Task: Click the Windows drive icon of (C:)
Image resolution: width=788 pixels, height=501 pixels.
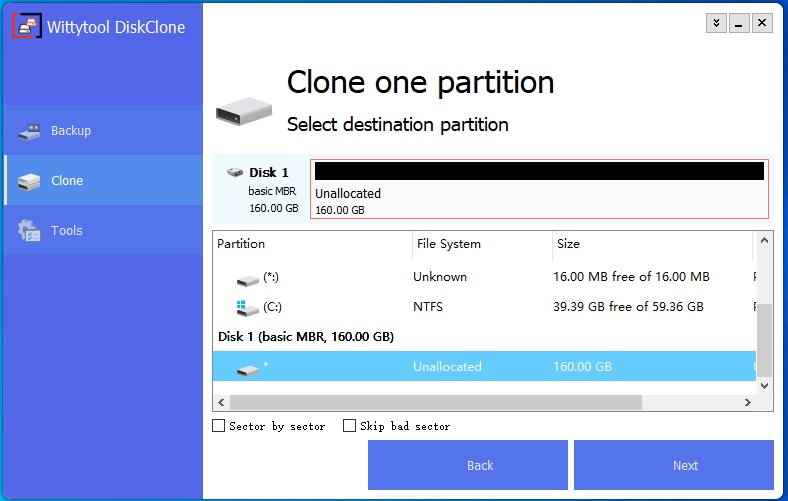Action: (x=247, y=308)
